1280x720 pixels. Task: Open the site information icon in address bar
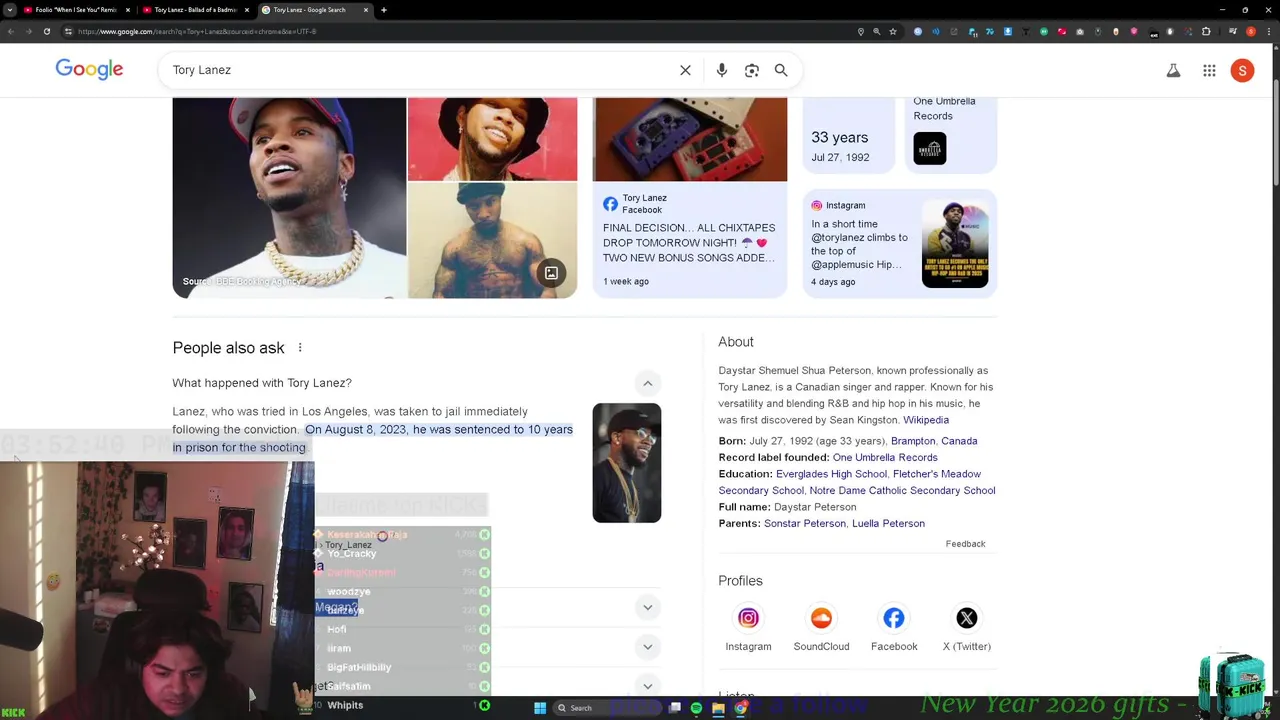point(68,31)
